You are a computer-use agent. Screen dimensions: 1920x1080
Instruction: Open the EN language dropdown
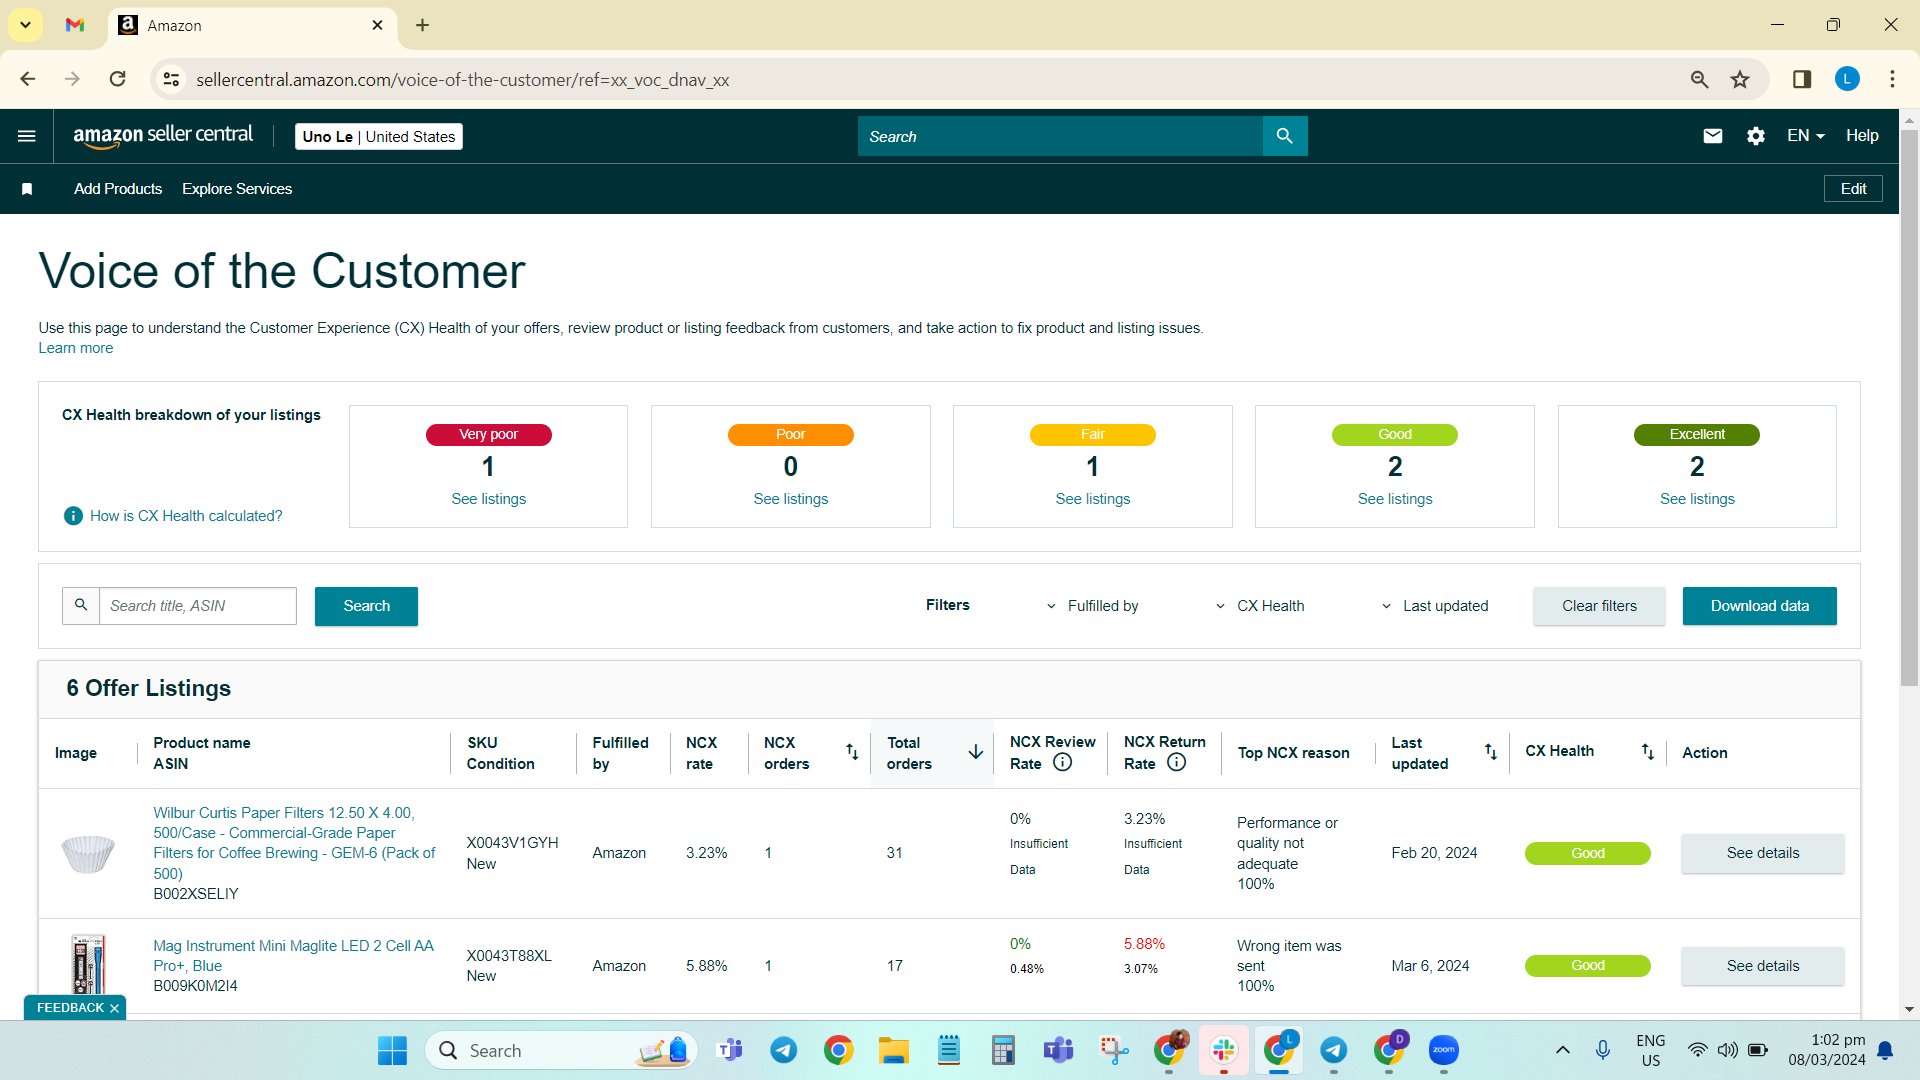pos(1806,136)
